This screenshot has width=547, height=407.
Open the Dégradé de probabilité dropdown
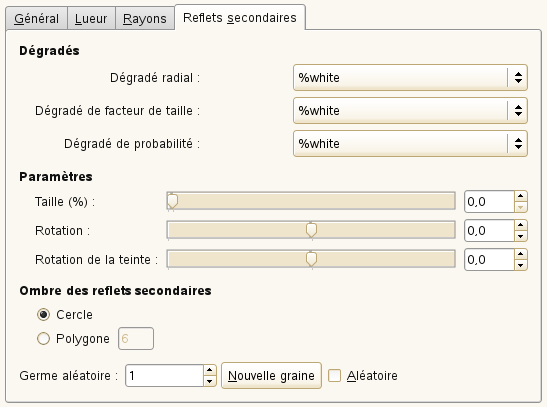click(x=410, y=144)
